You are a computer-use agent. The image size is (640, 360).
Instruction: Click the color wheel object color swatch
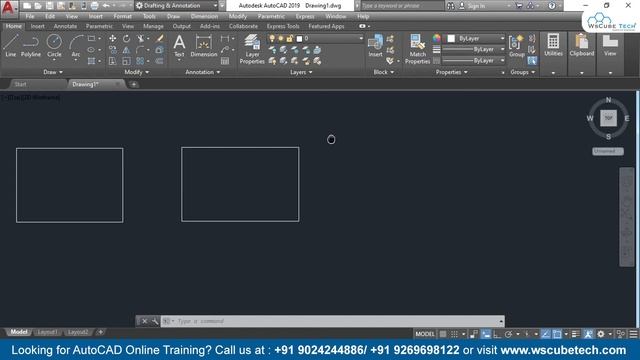(x=437, y=38)
